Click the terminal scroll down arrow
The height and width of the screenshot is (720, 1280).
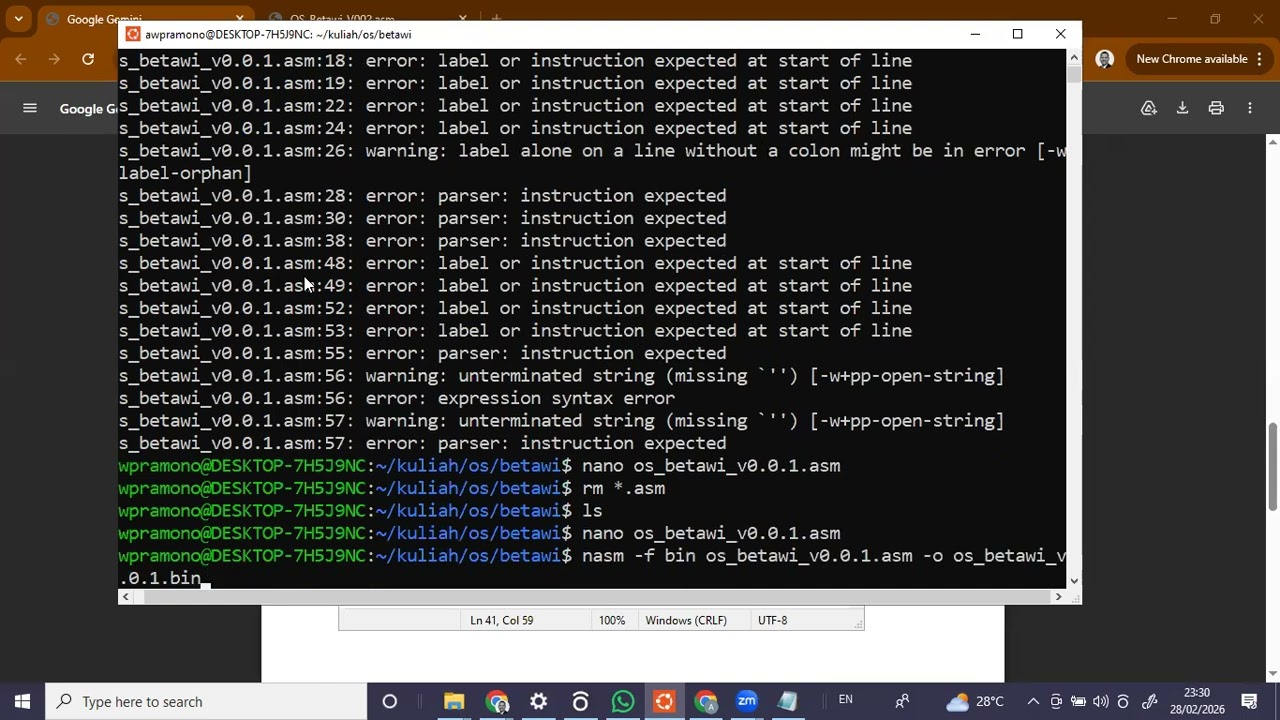coord(1074,581)
